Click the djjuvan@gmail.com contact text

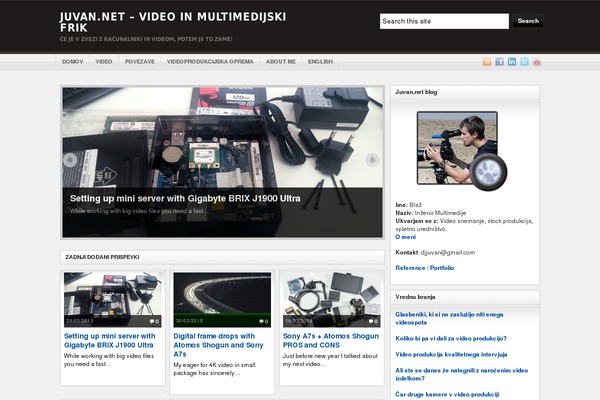tap(448, 253)
